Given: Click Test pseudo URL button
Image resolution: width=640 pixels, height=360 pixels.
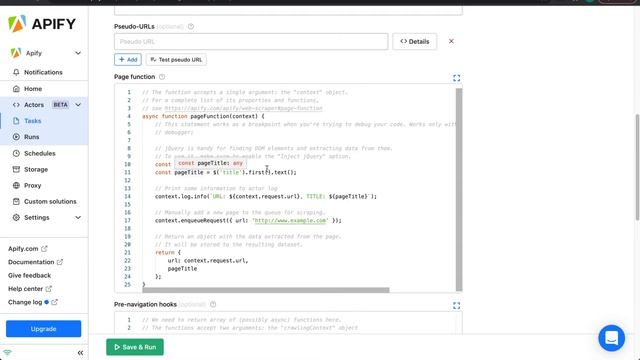Looking at the screenshot, I should 176,60.
